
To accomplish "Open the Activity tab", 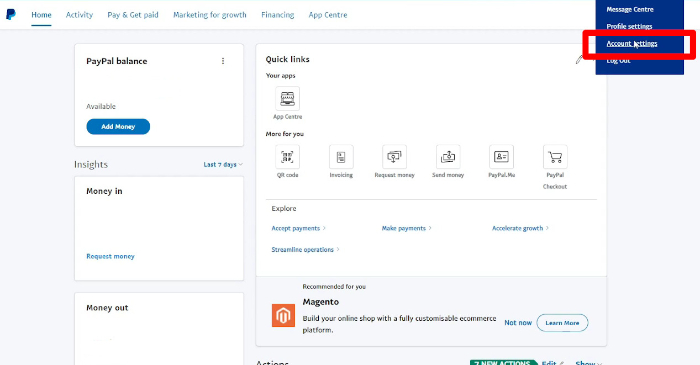I will (x=79, y=15).
